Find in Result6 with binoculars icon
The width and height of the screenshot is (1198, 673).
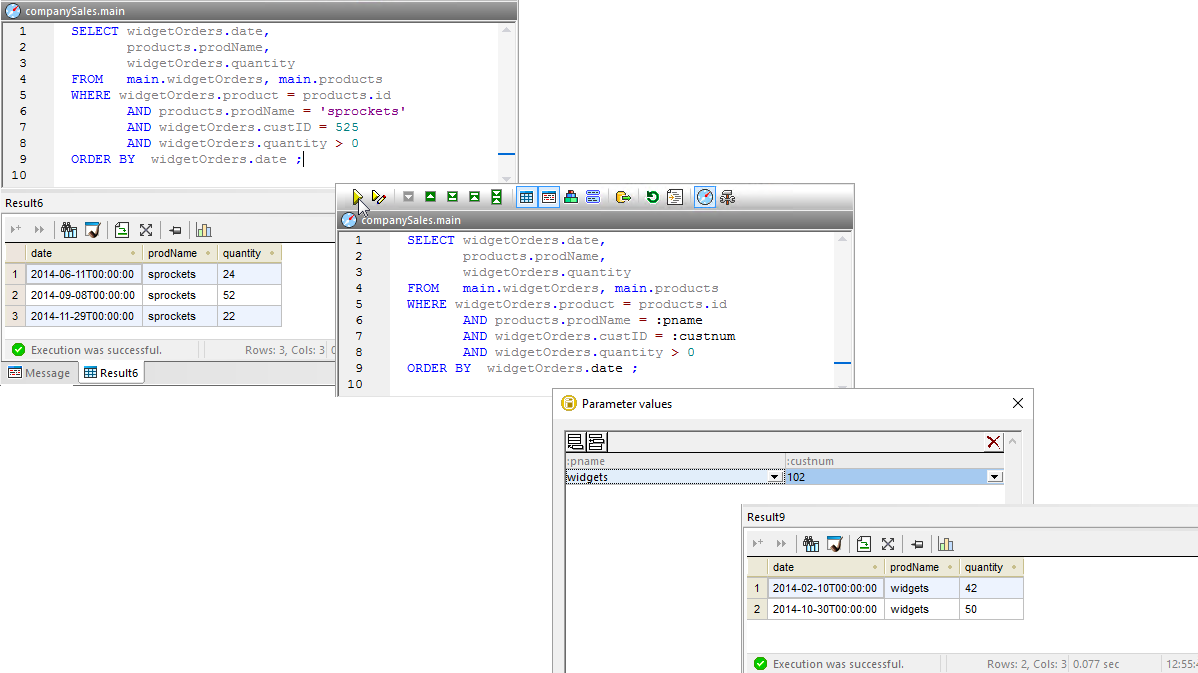point(69,230)
